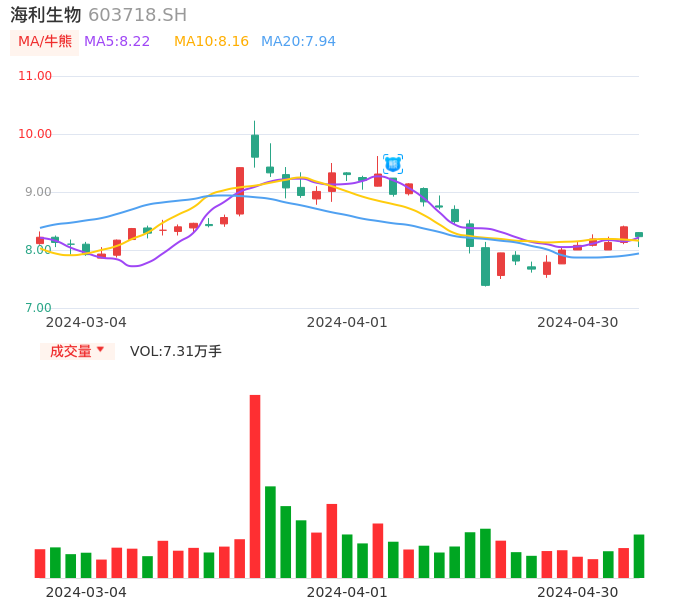Click the 2024-04-30 date label under the volume chart
The image size is (686, 606).
coord(578,592)
